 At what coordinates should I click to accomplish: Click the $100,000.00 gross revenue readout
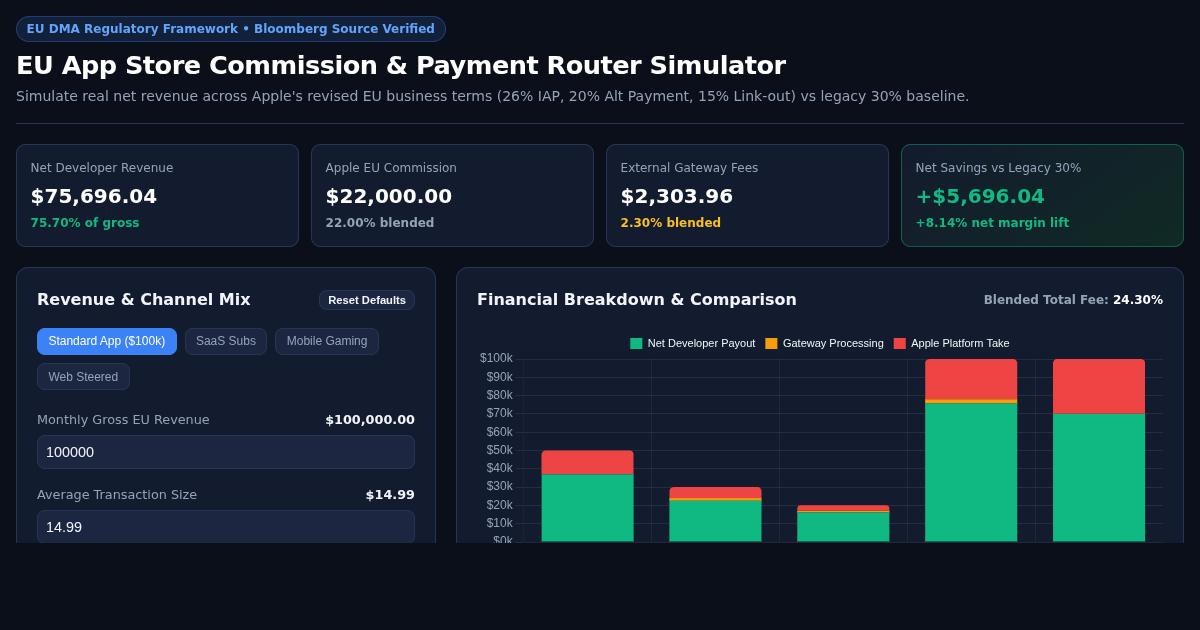click(x=370, y=420)
